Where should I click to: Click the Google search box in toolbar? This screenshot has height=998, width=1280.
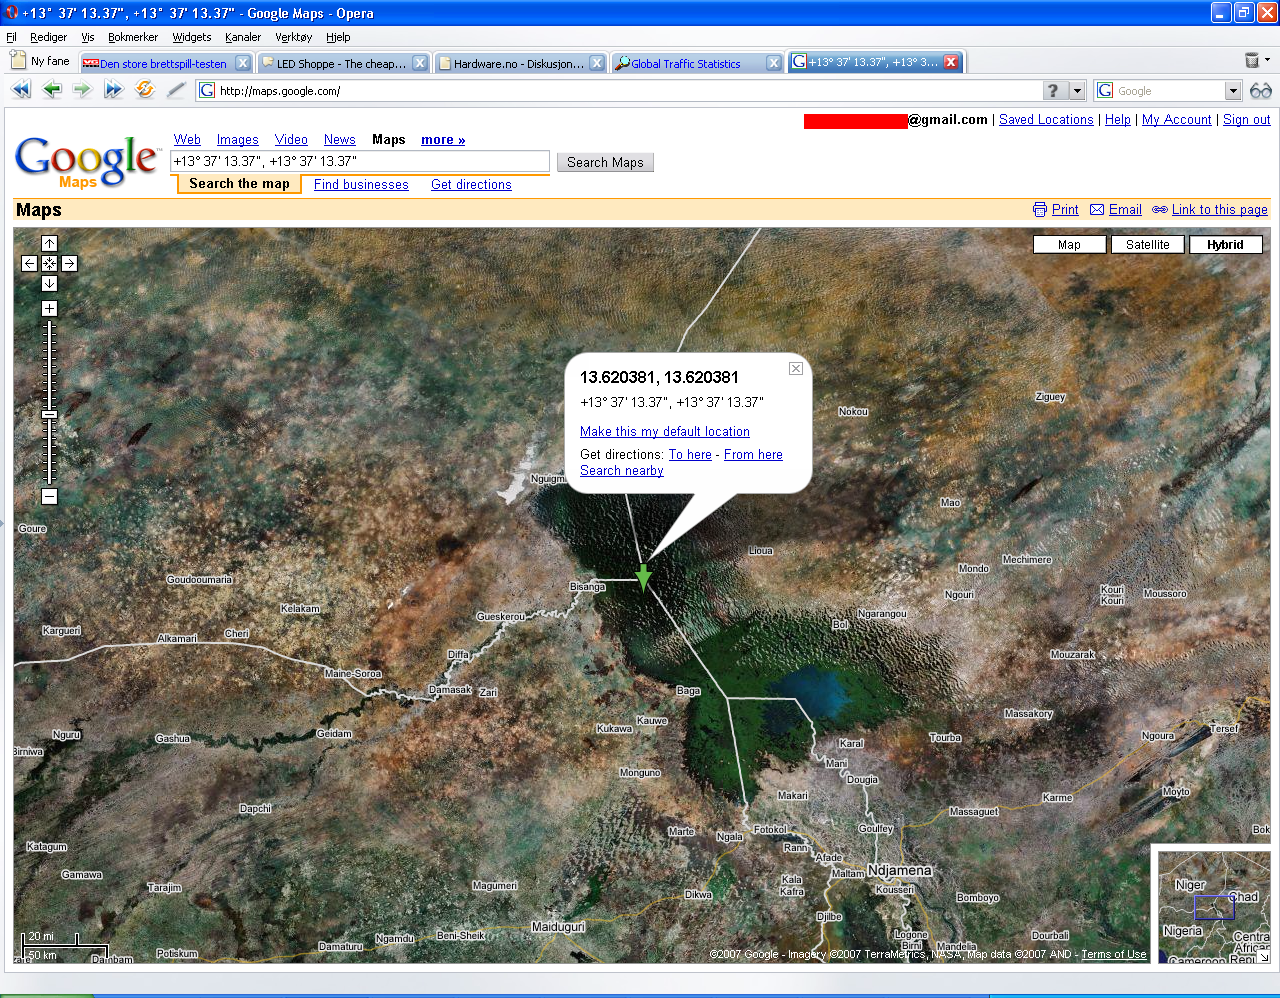click(x=1169, y=91)
